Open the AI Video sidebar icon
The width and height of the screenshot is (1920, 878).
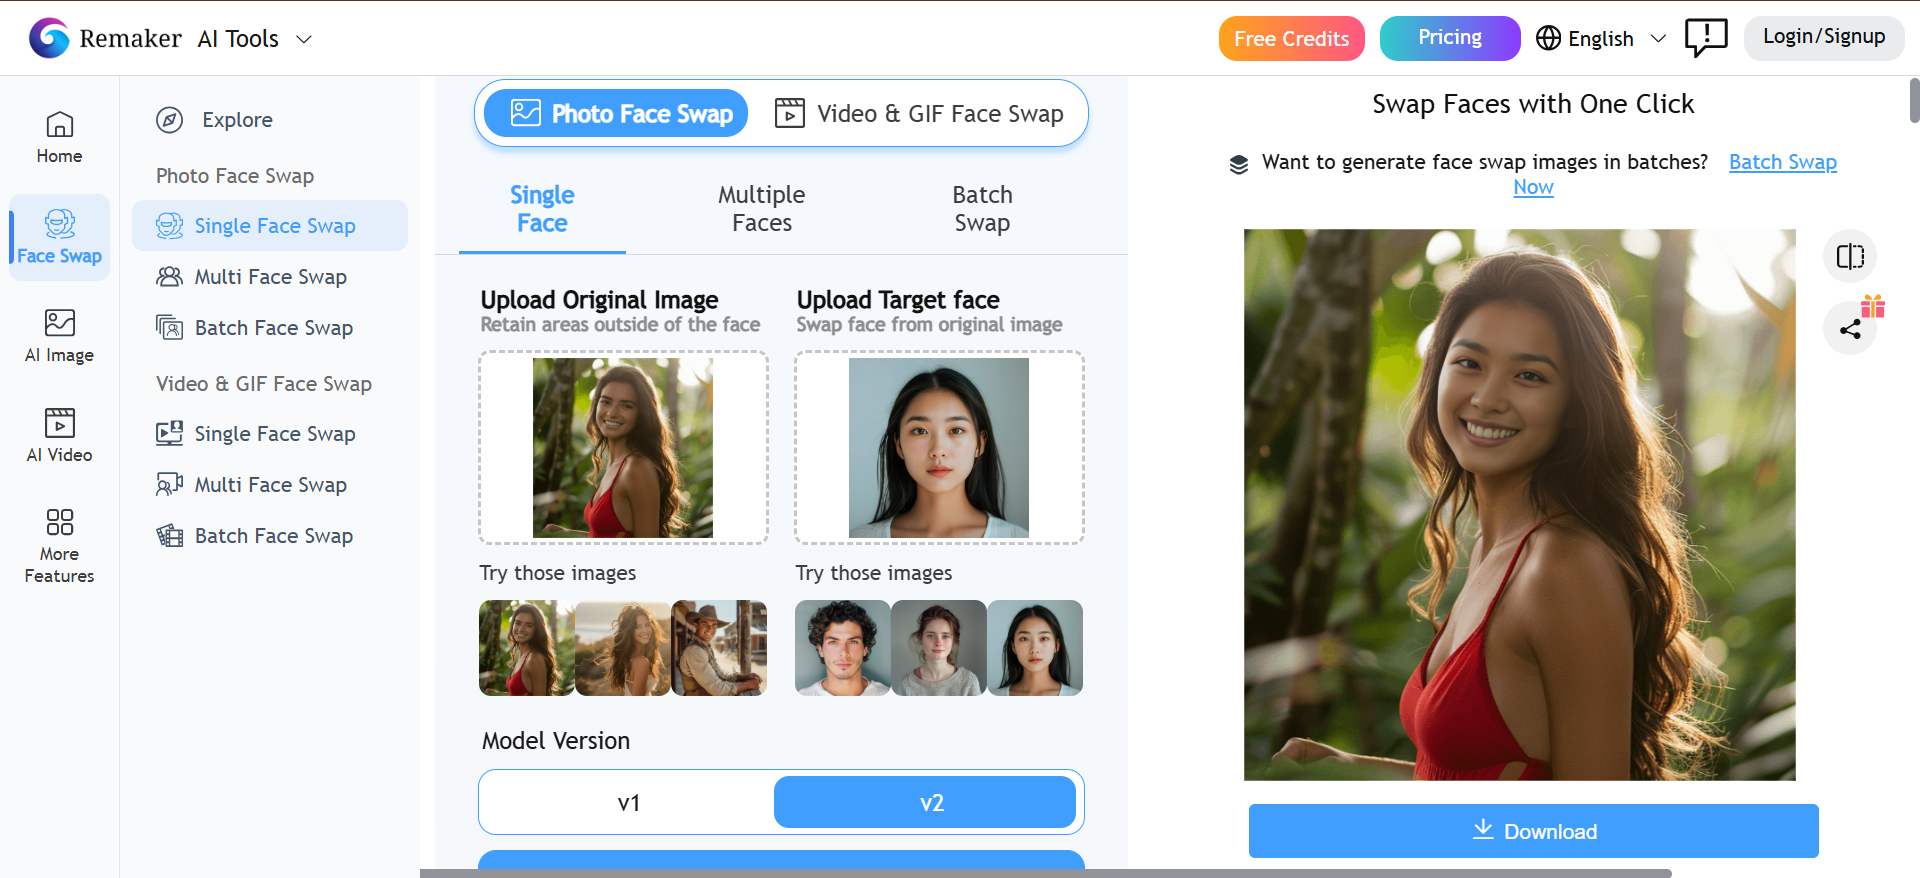pos(60,422)
